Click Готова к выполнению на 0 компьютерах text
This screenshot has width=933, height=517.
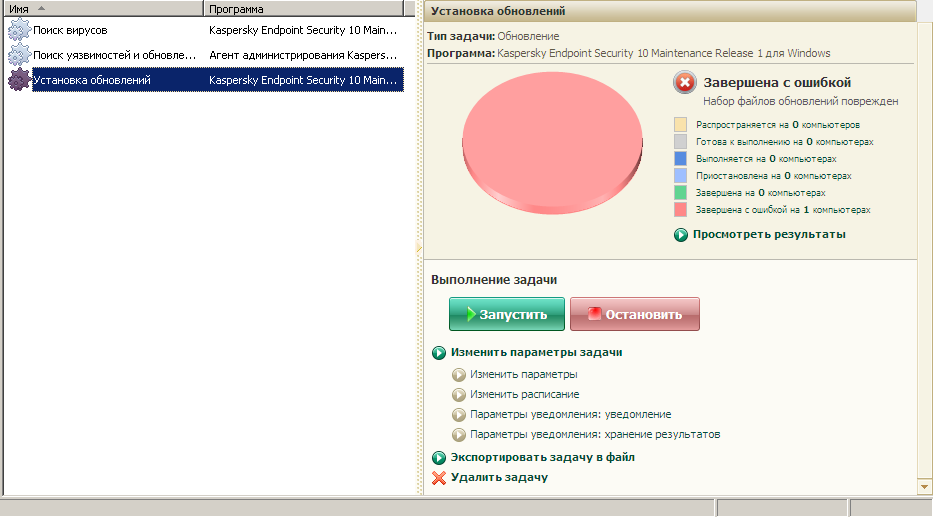coord(785,142)
